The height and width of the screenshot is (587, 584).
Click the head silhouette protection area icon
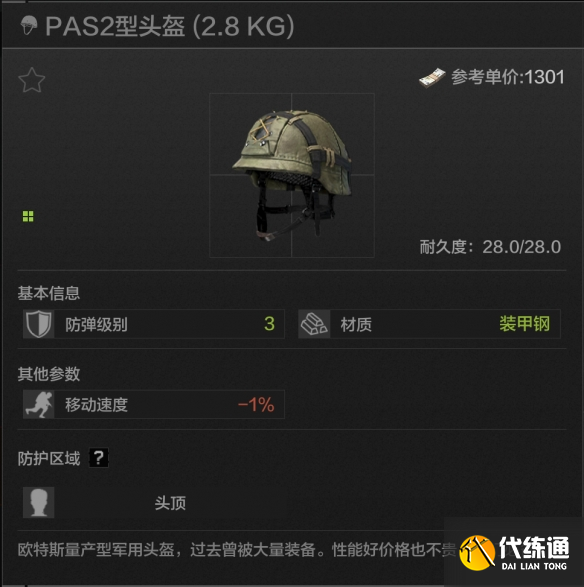(39, 502)
